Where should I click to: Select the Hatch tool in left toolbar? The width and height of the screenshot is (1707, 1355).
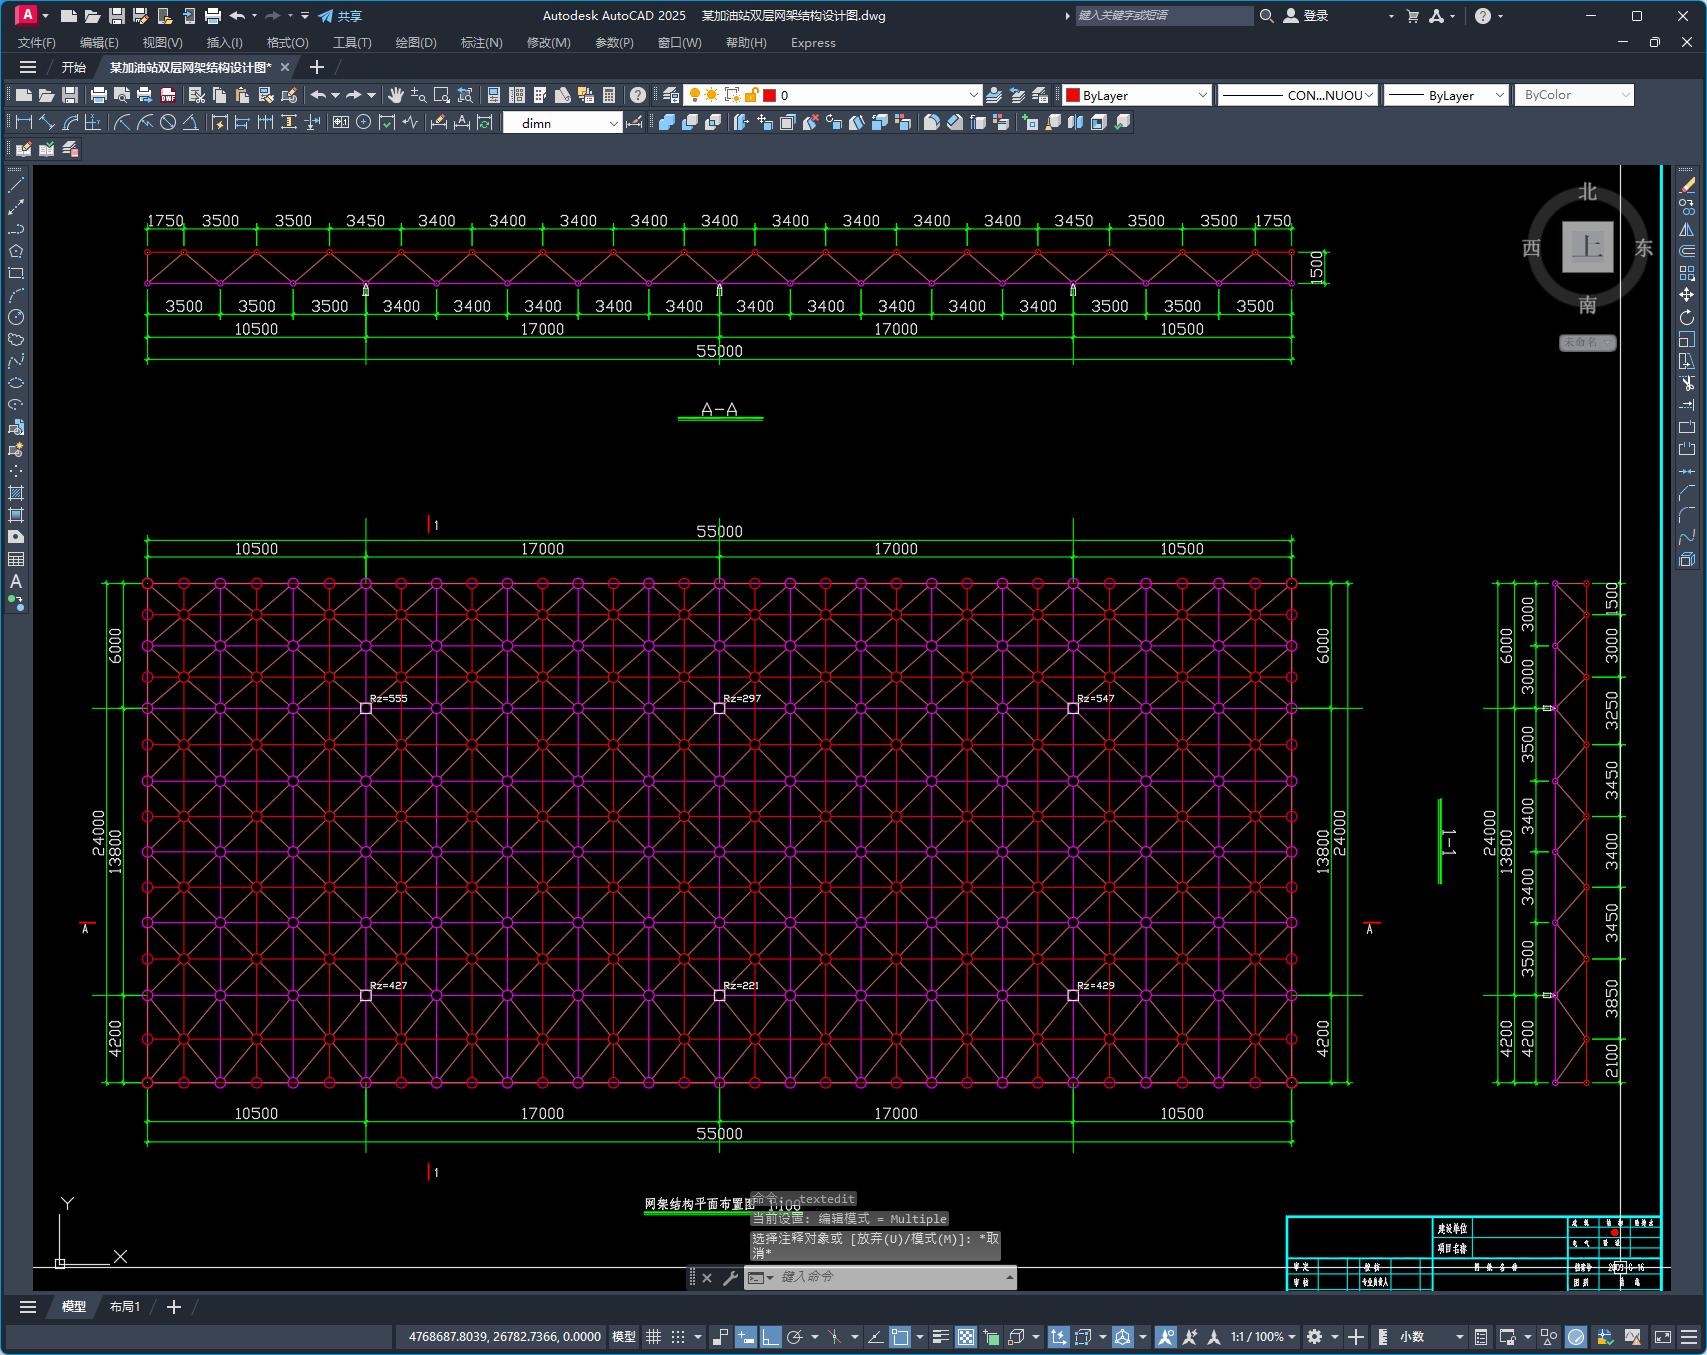(x=16, y=493)
